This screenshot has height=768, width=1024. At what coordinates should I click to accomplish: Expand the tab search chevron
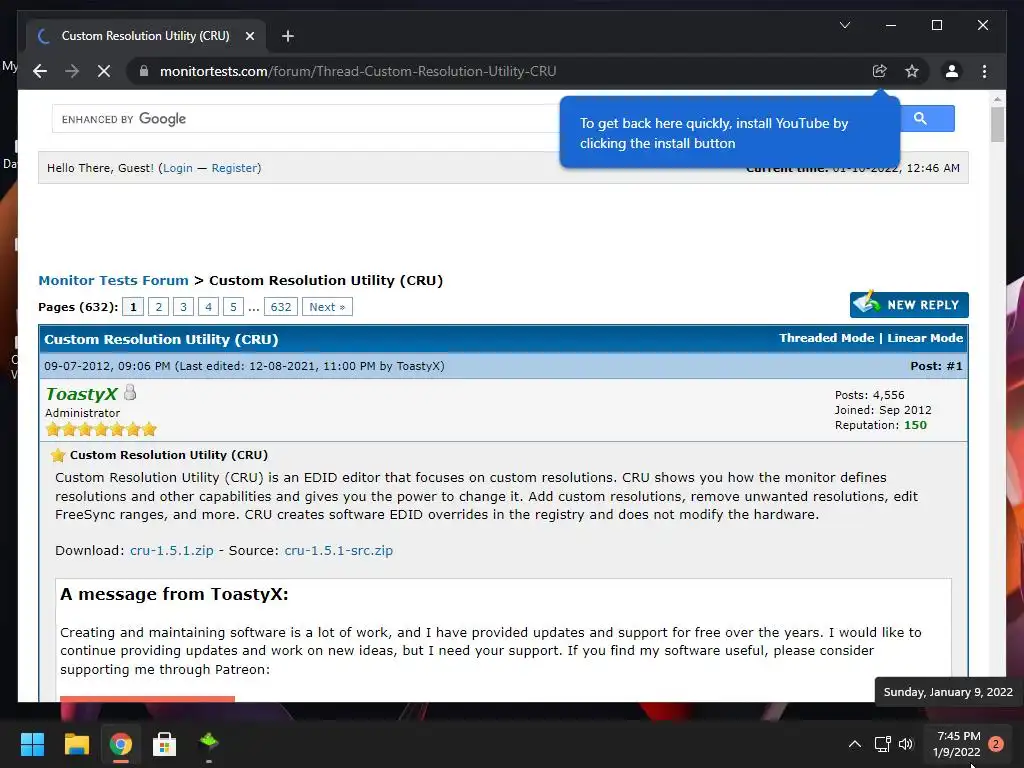844,25
